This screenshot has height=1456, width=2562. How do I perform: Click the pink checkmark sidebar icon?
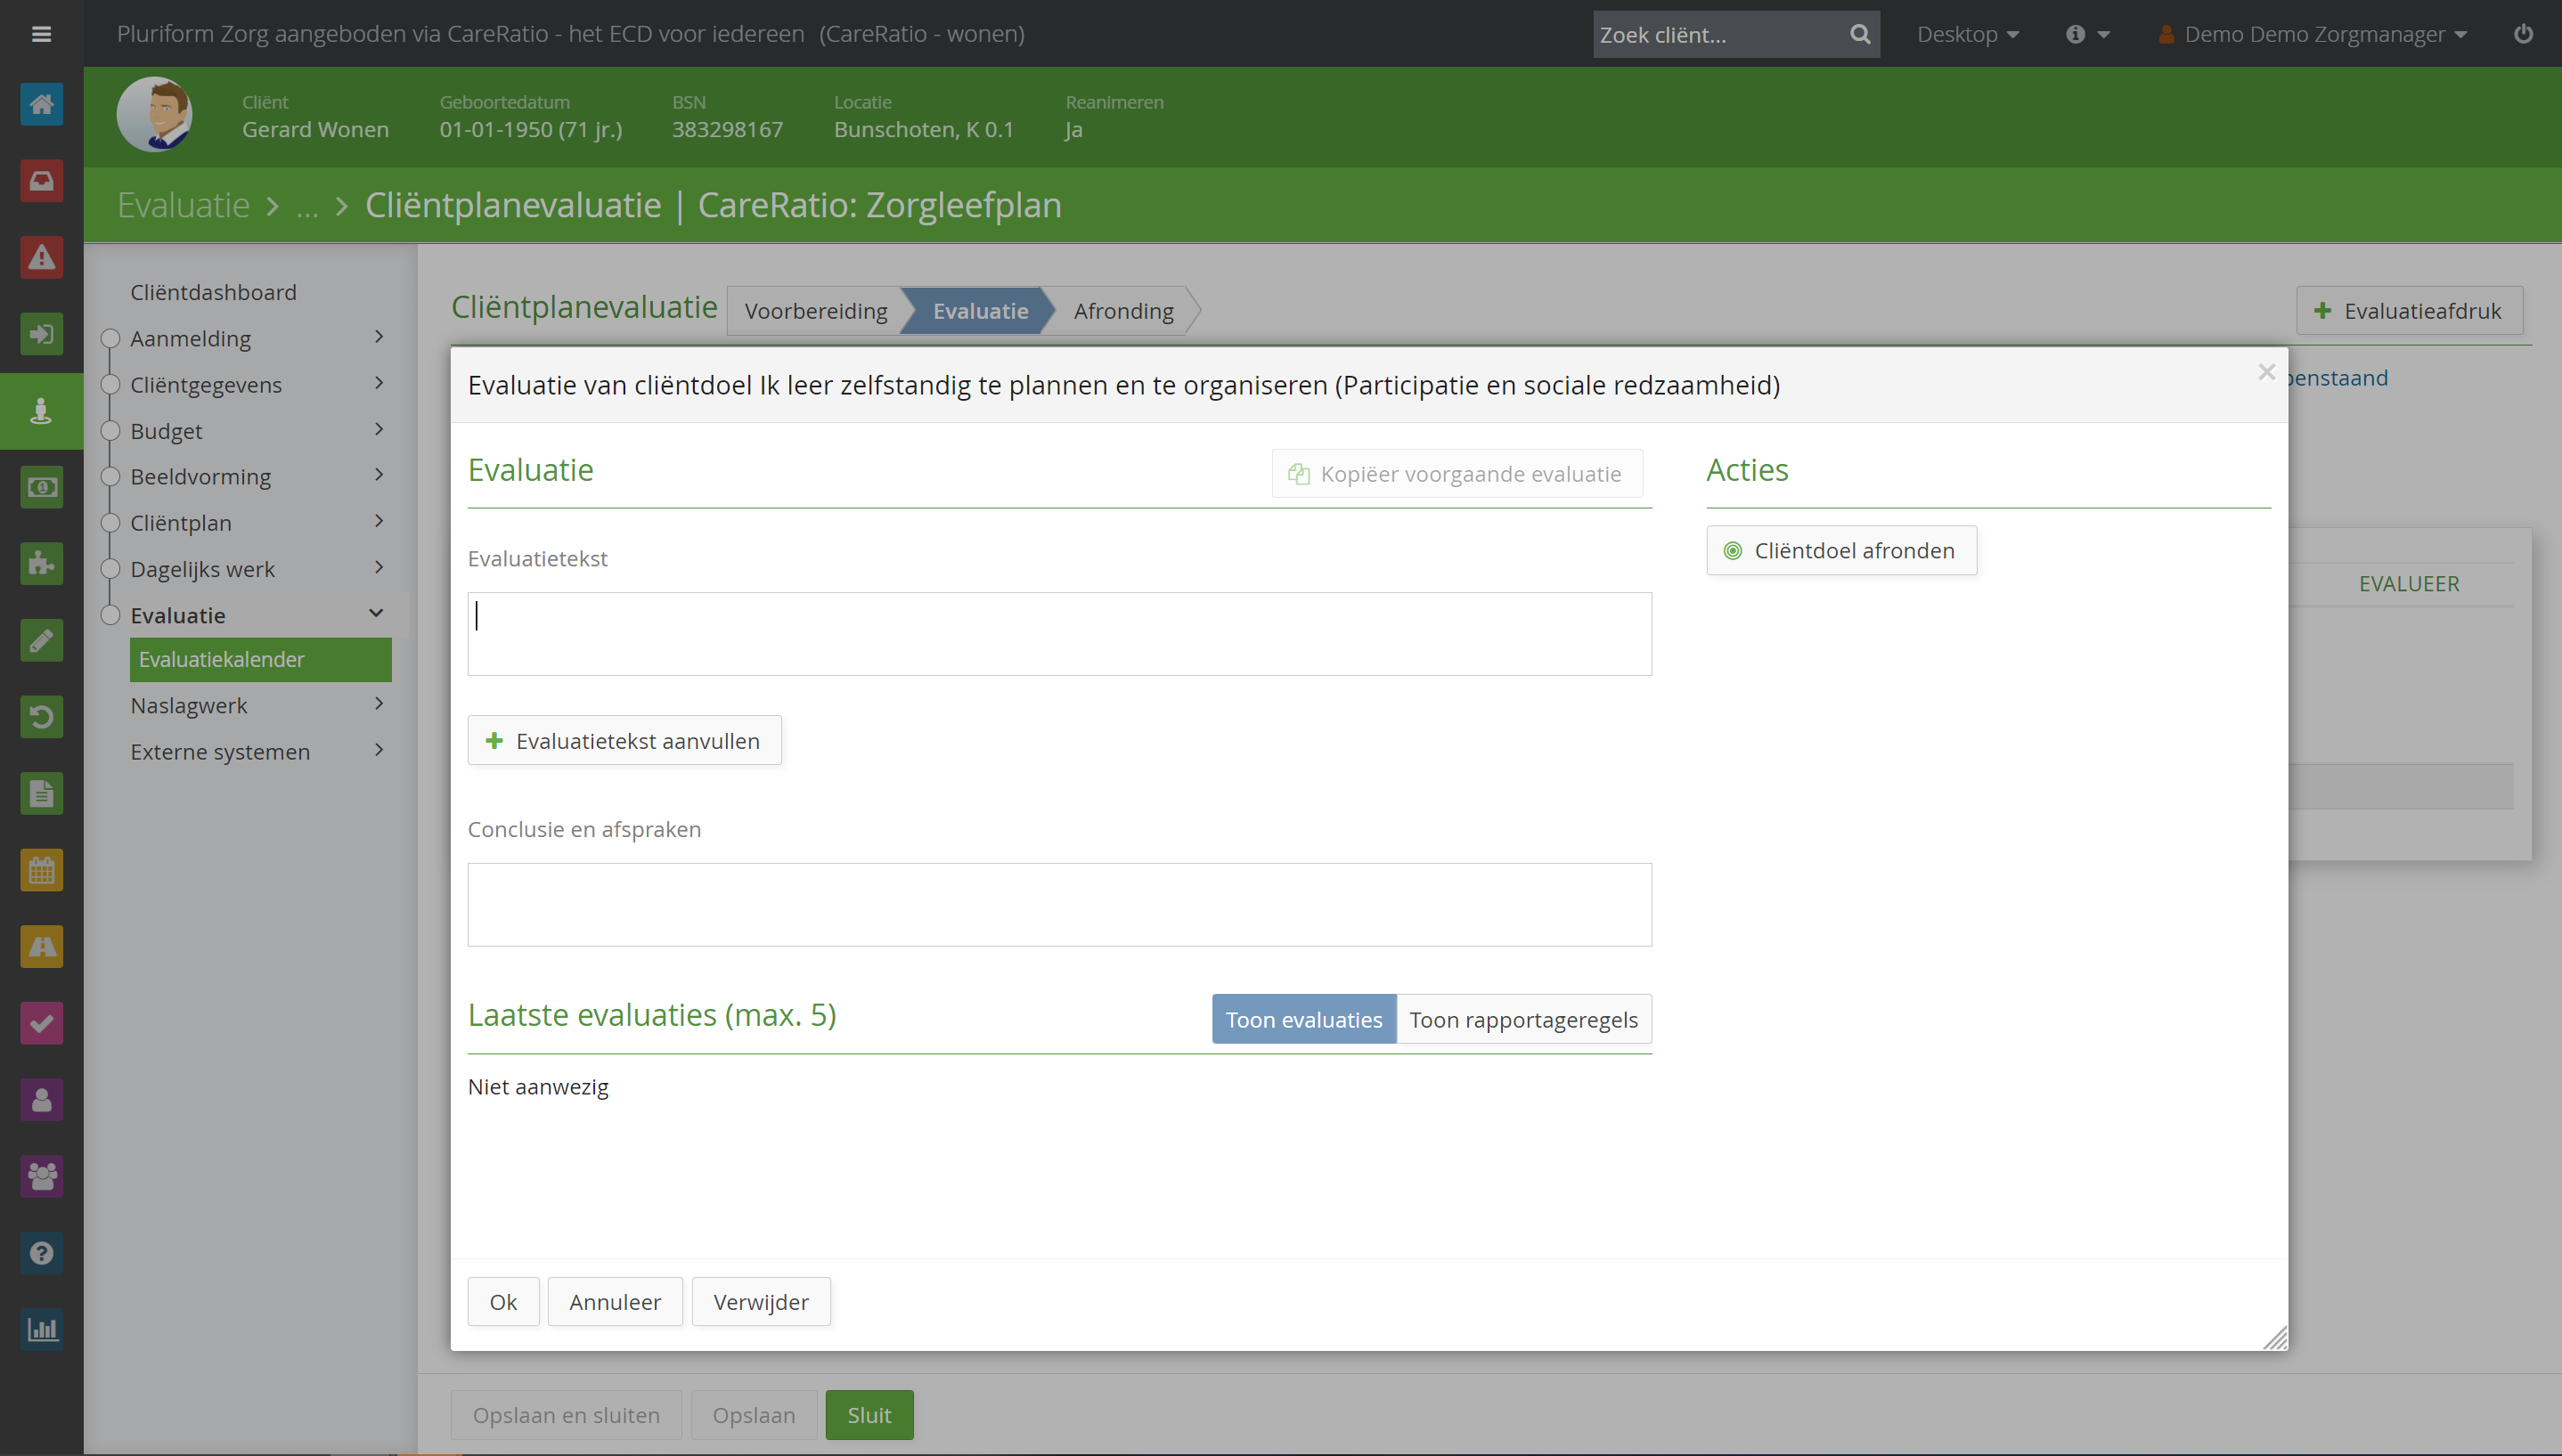(x=41, y=1023)
